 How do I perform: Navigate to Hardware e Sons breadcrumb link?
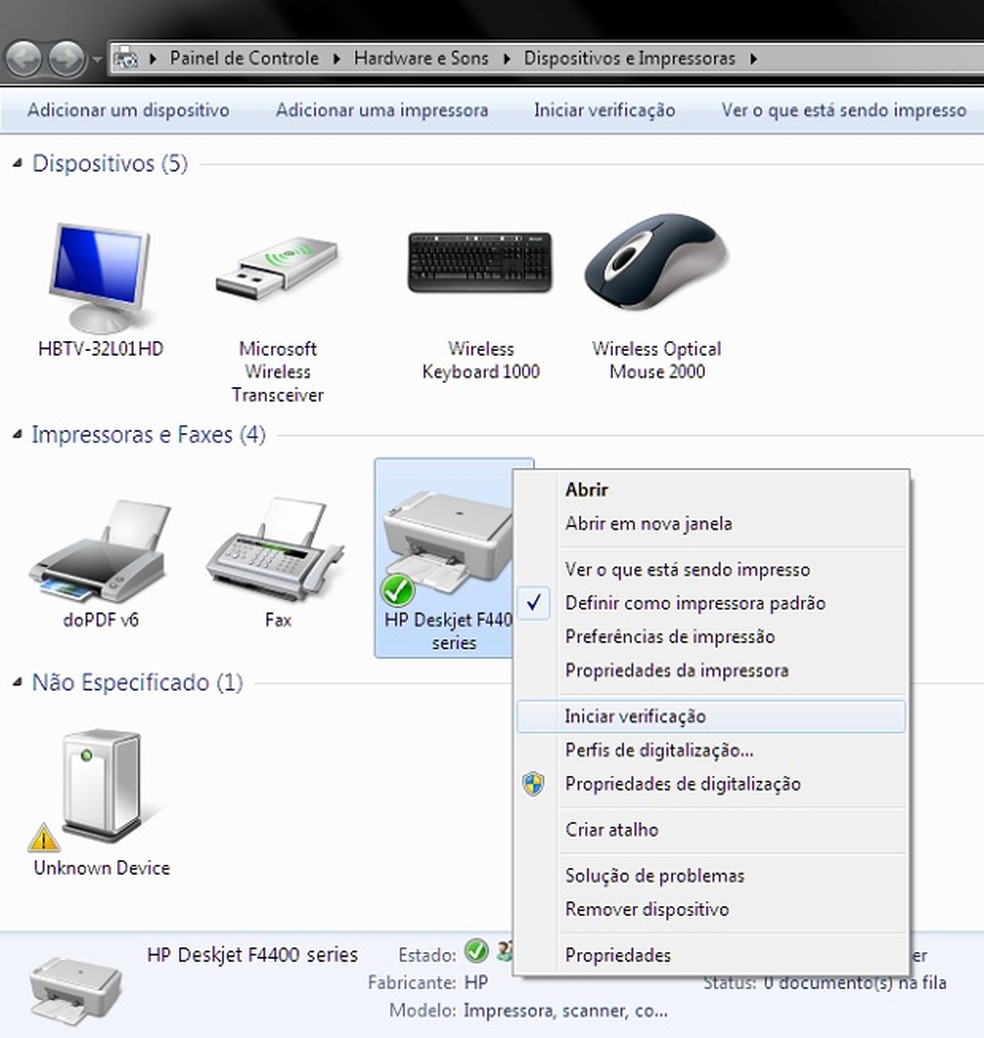pos(421,58)
